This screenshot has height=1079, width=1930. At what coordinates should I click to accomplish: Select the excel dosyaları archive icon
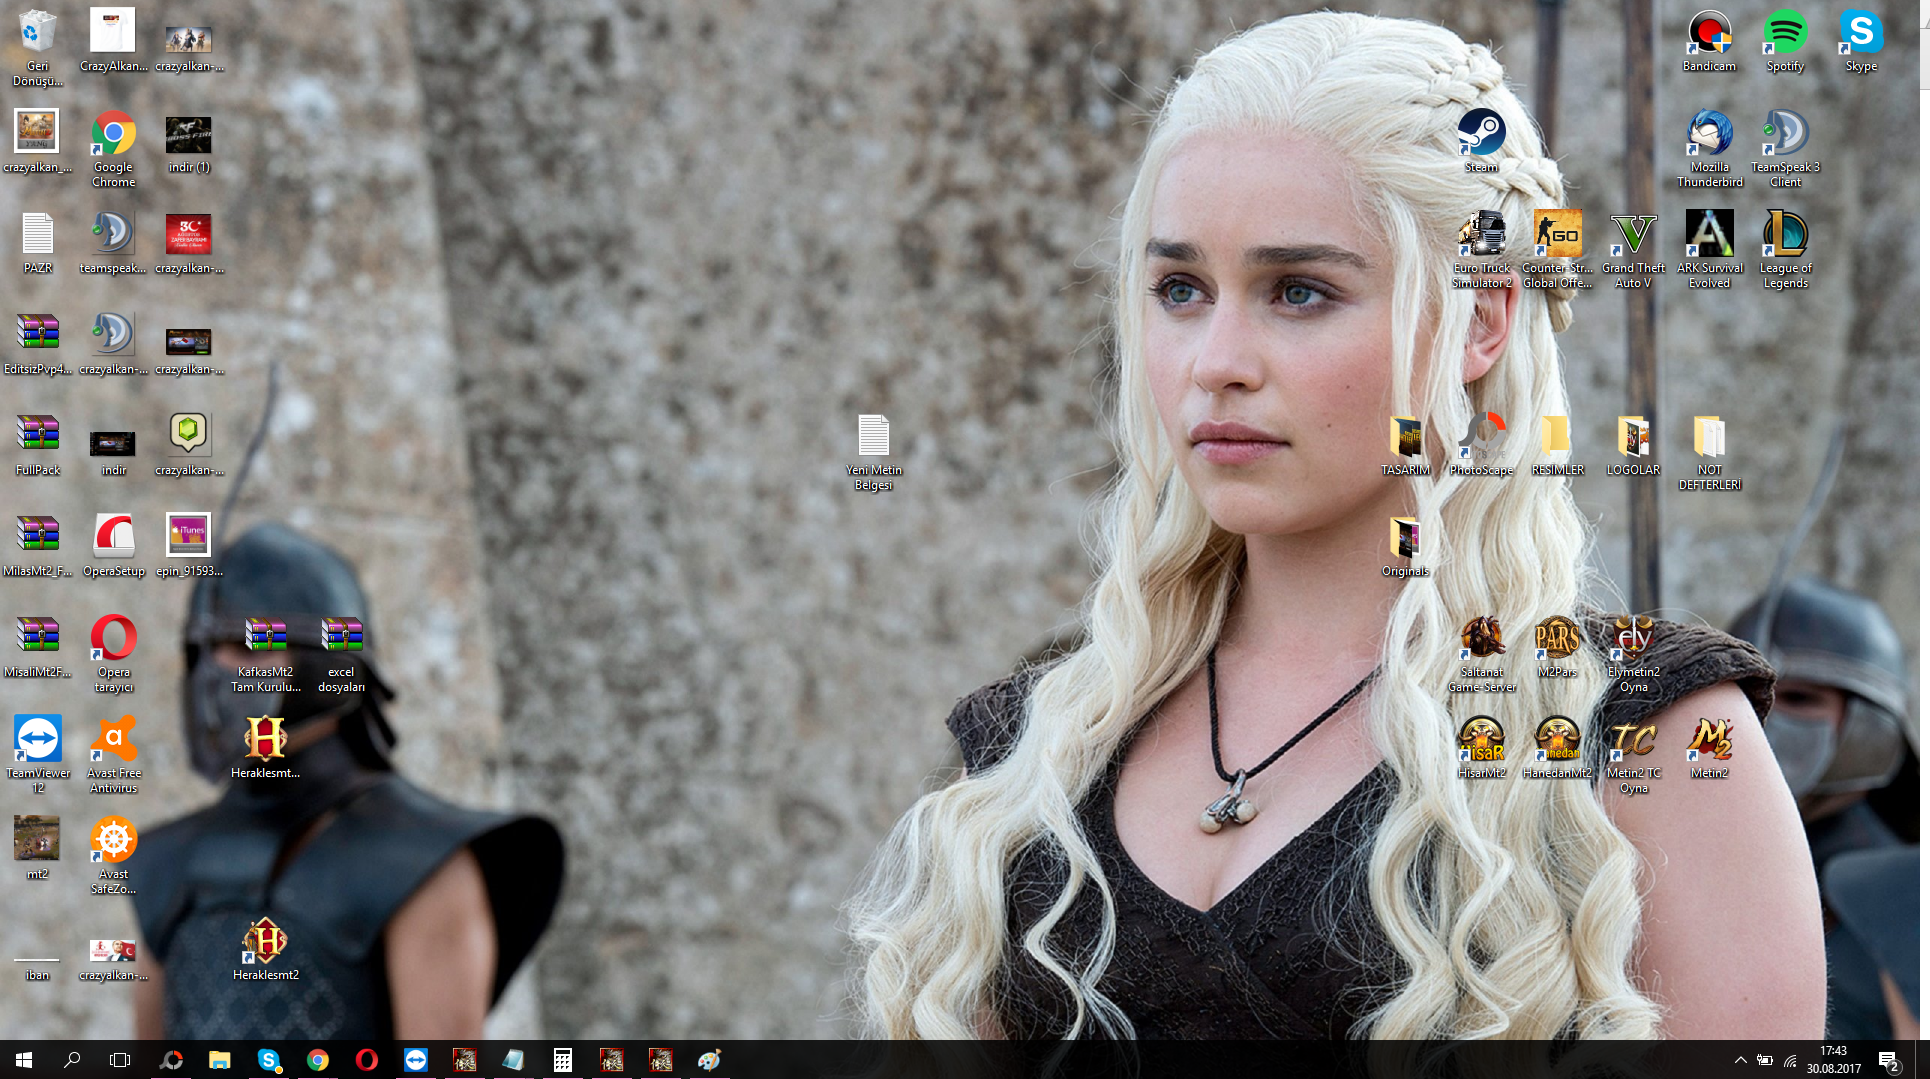point(341,654)
